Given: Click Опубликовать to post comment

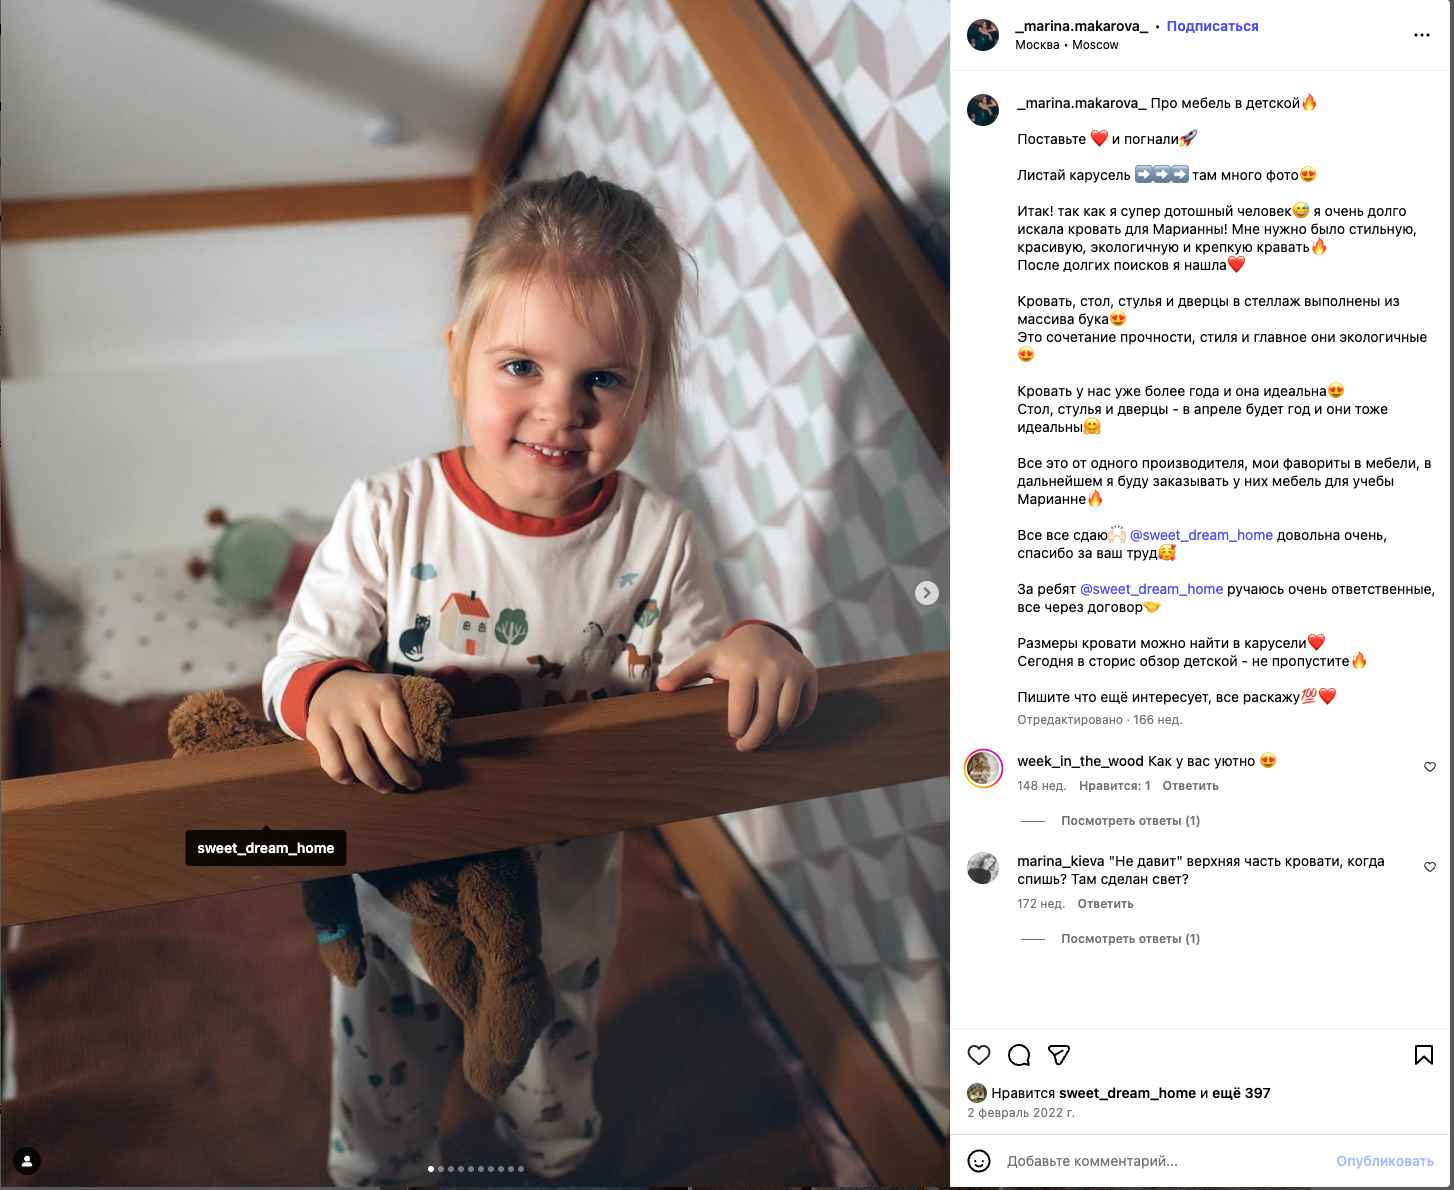Looking at the screenshot, I should 1385,1161.
